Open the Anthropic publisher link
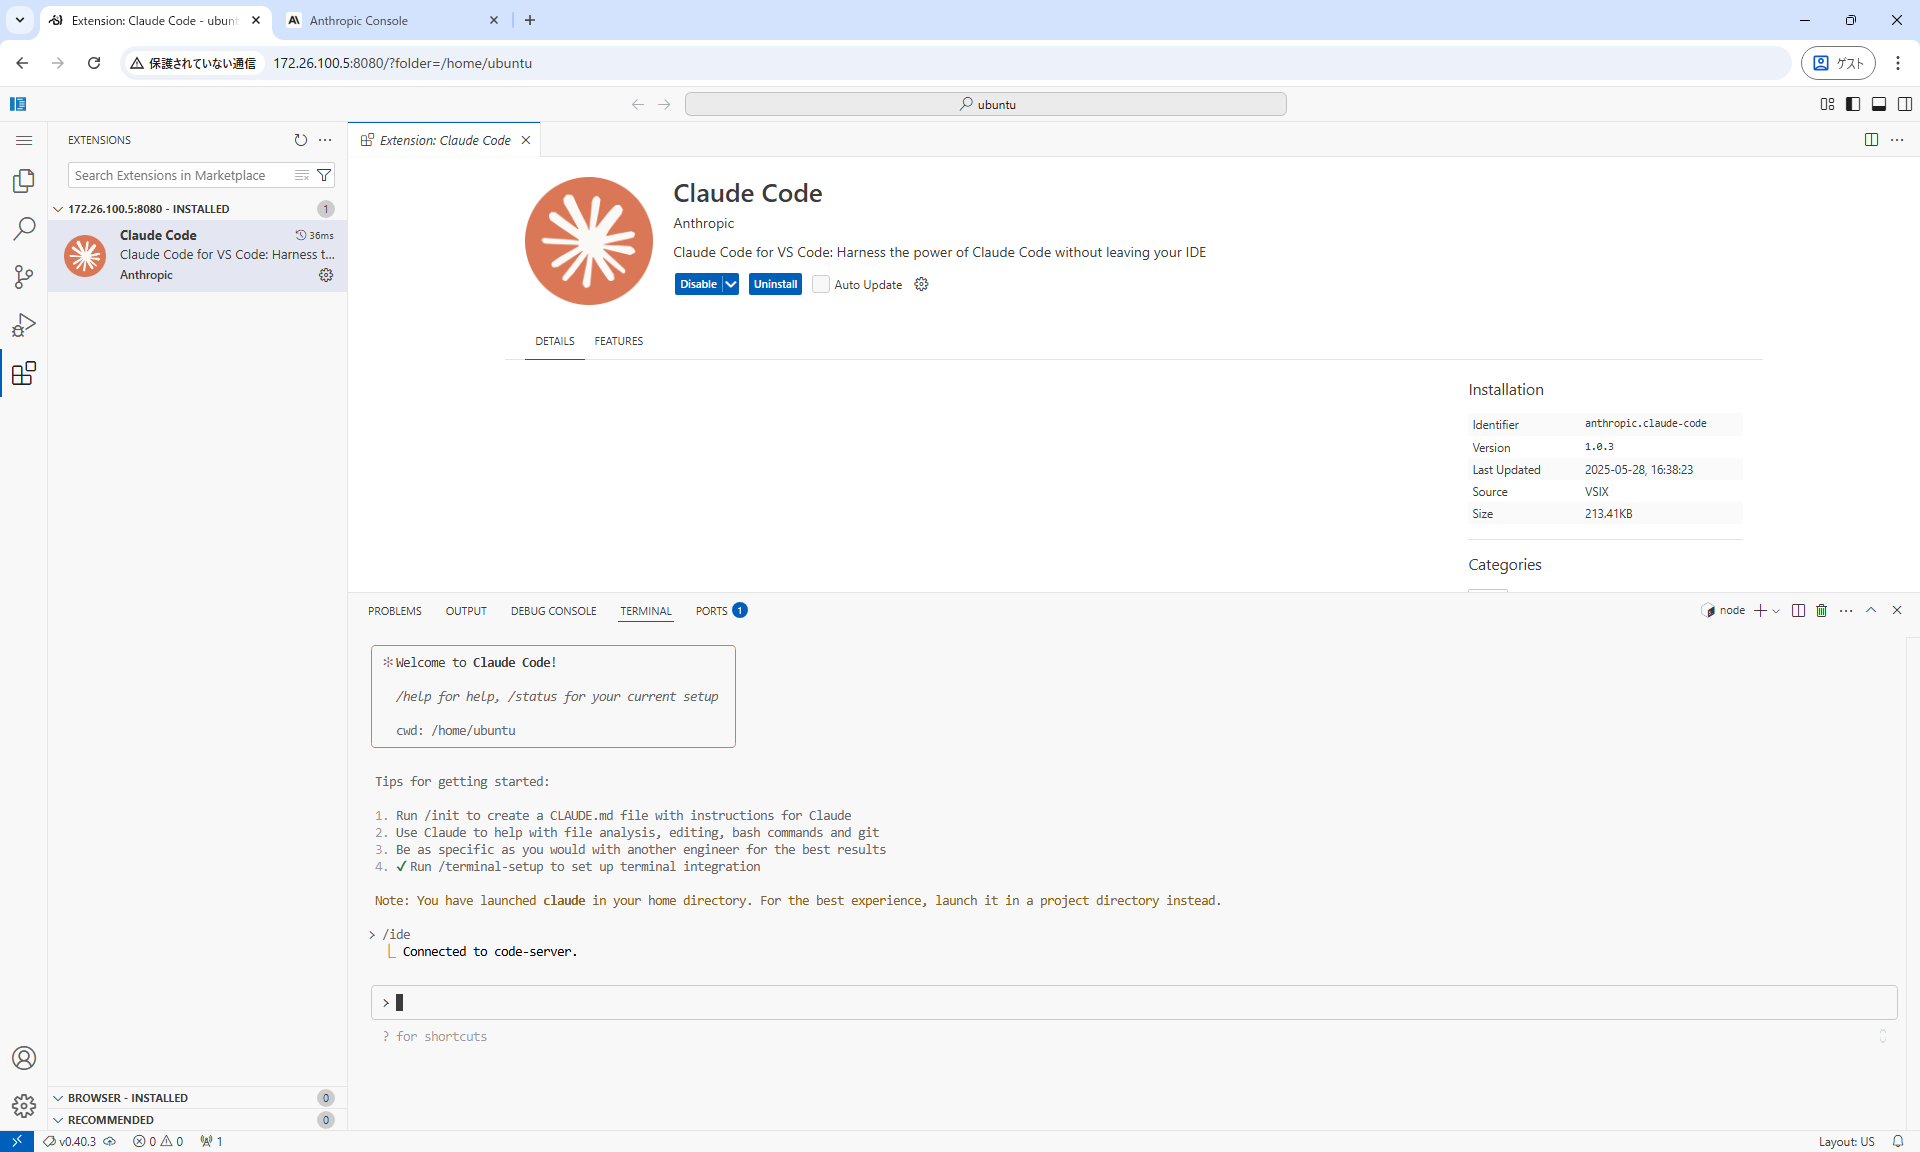The width and height of the screenshot is (1920, 1152). coord(704,223)
